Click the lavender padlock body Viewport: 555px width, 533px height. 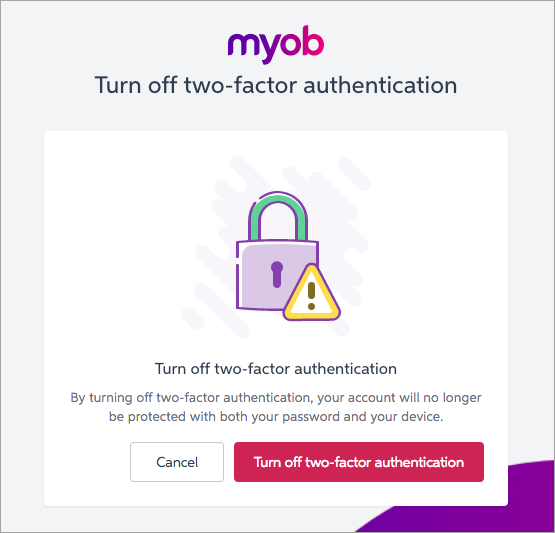pyautogui.click(x=269, y=274)
